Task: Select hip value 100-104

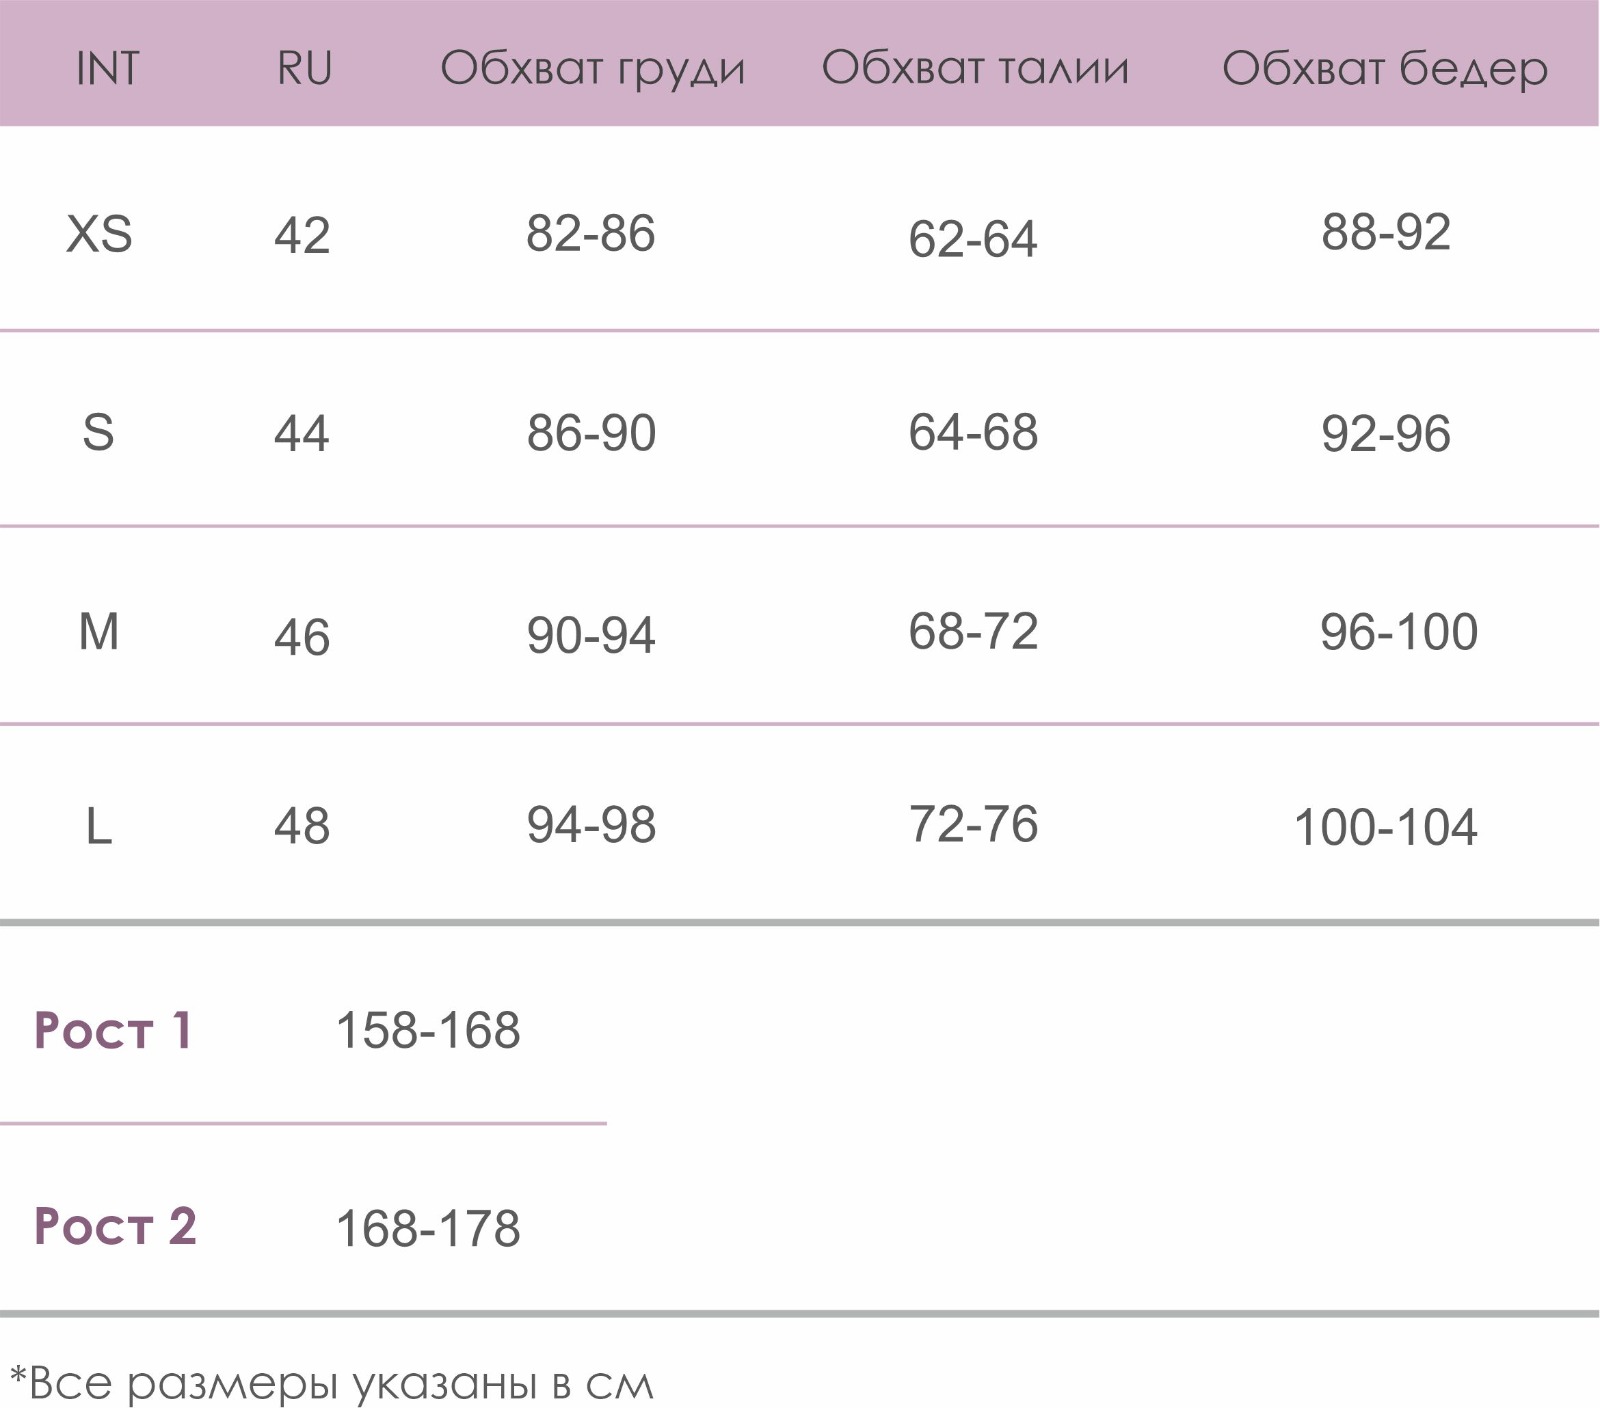Action: [x=1385, y=828]
